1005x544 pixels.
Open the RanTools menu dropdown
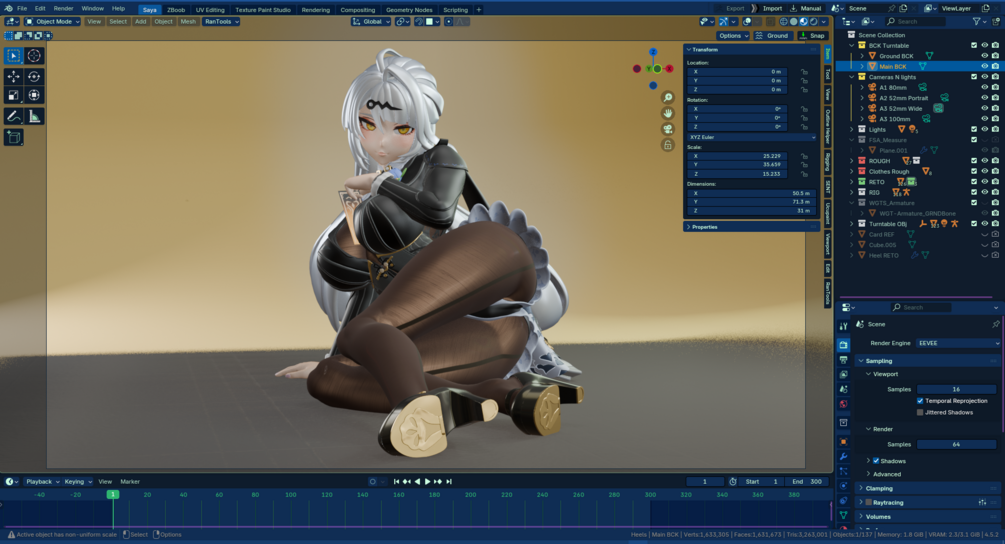pyautogui.click(x=221, y=22)
